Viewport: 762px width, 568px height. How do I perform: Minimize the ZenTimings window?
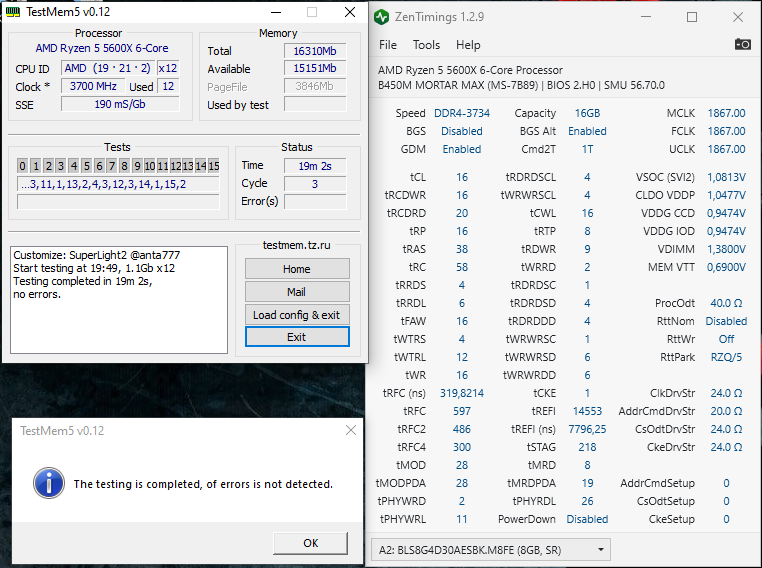click(646, 17)
